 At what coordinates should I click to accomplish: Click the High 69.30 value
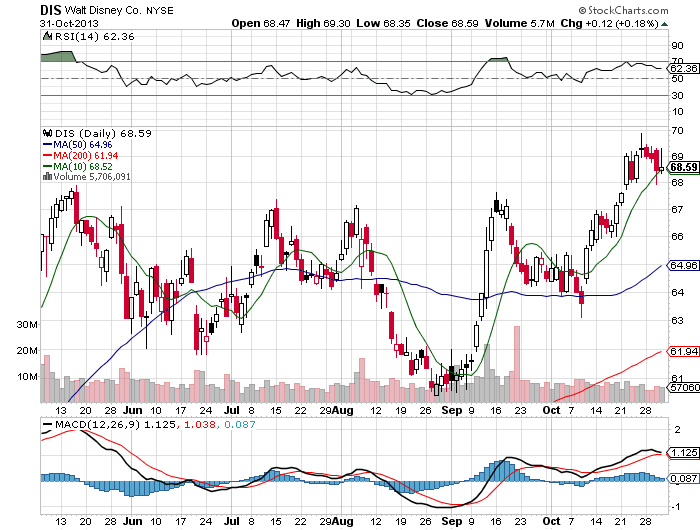pyautogui.click(x=323, y=23)
